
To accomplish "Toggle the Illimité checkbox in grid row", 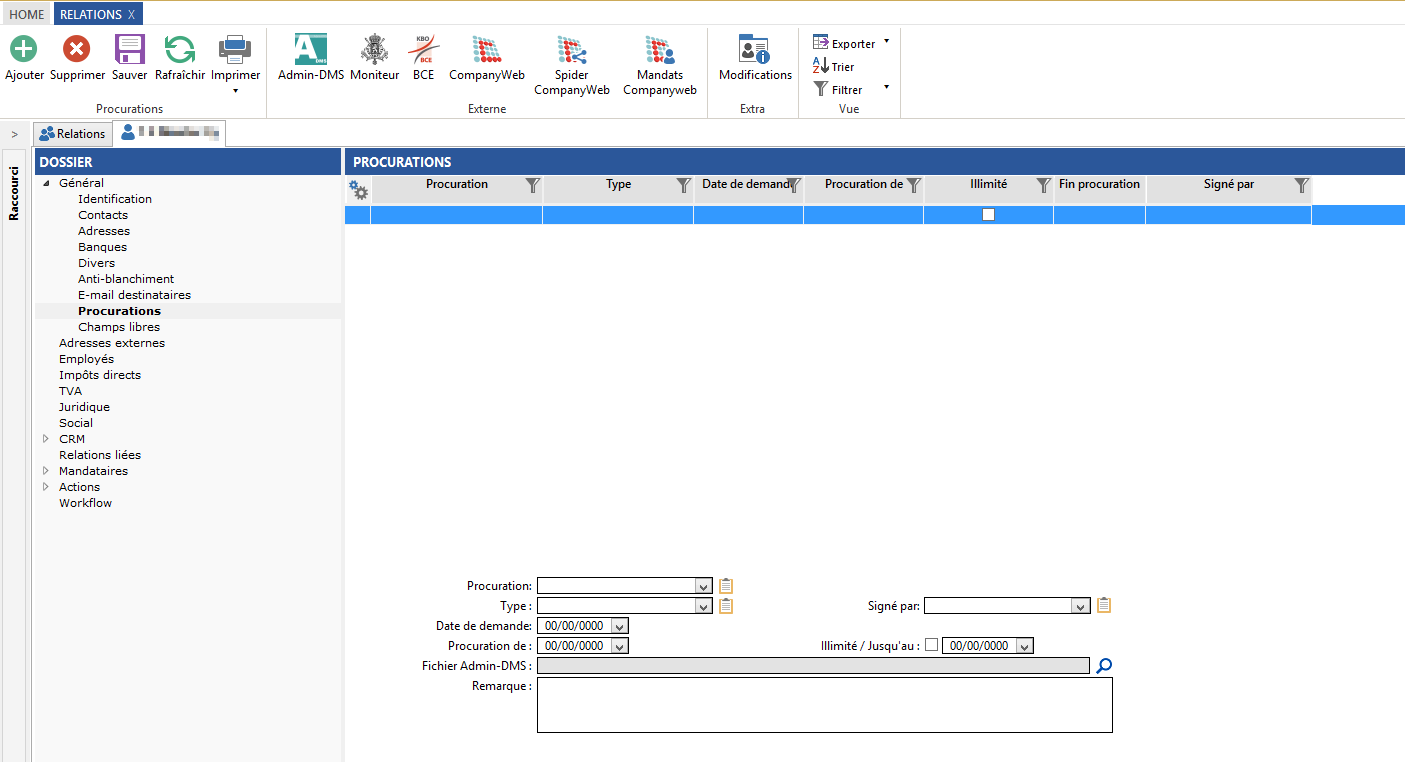I will pyautogui.click(x=988, y=214).
